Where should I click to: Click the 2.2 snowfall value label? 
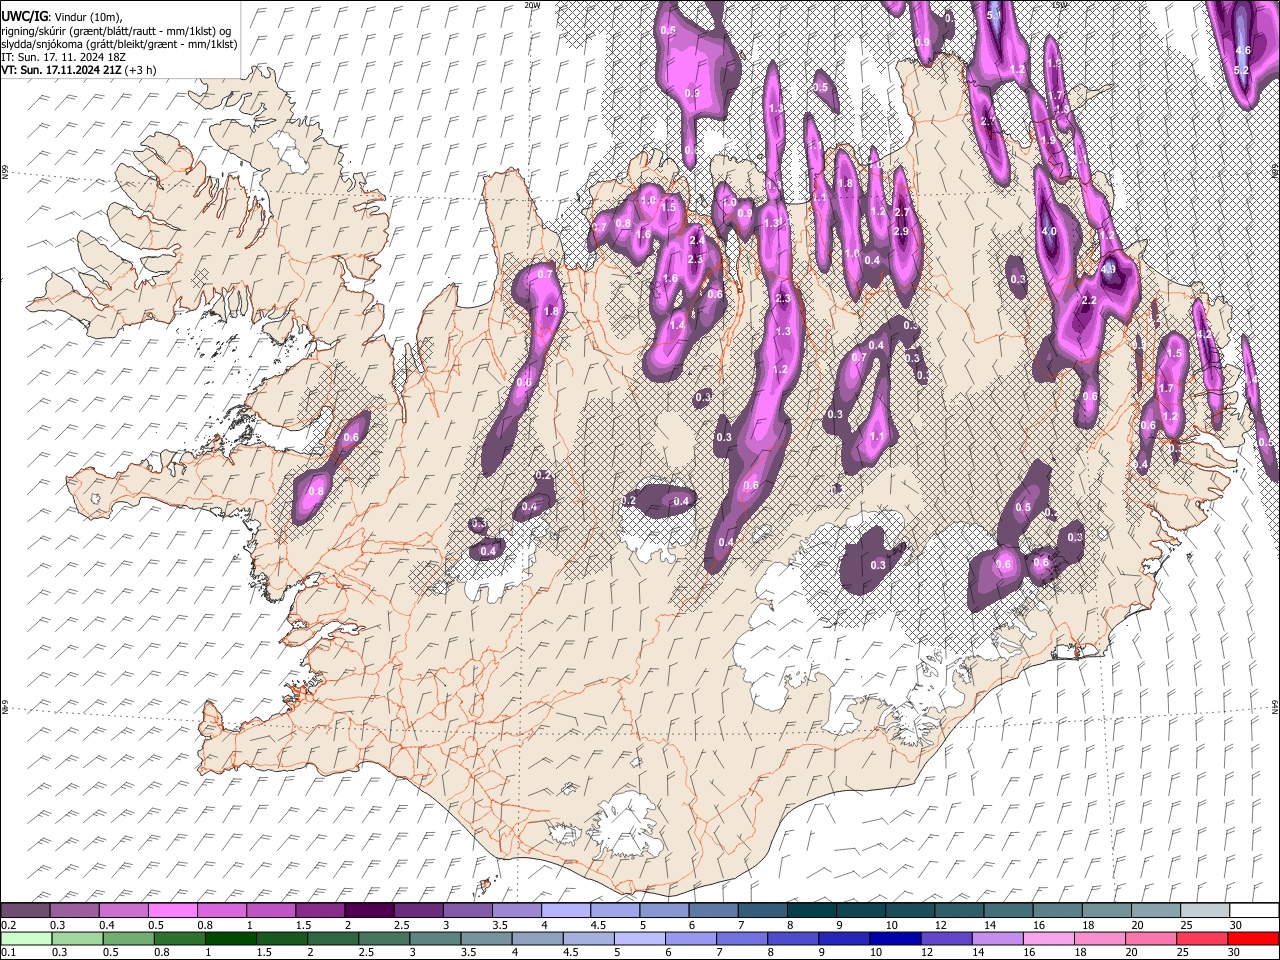click(1090, 300)
